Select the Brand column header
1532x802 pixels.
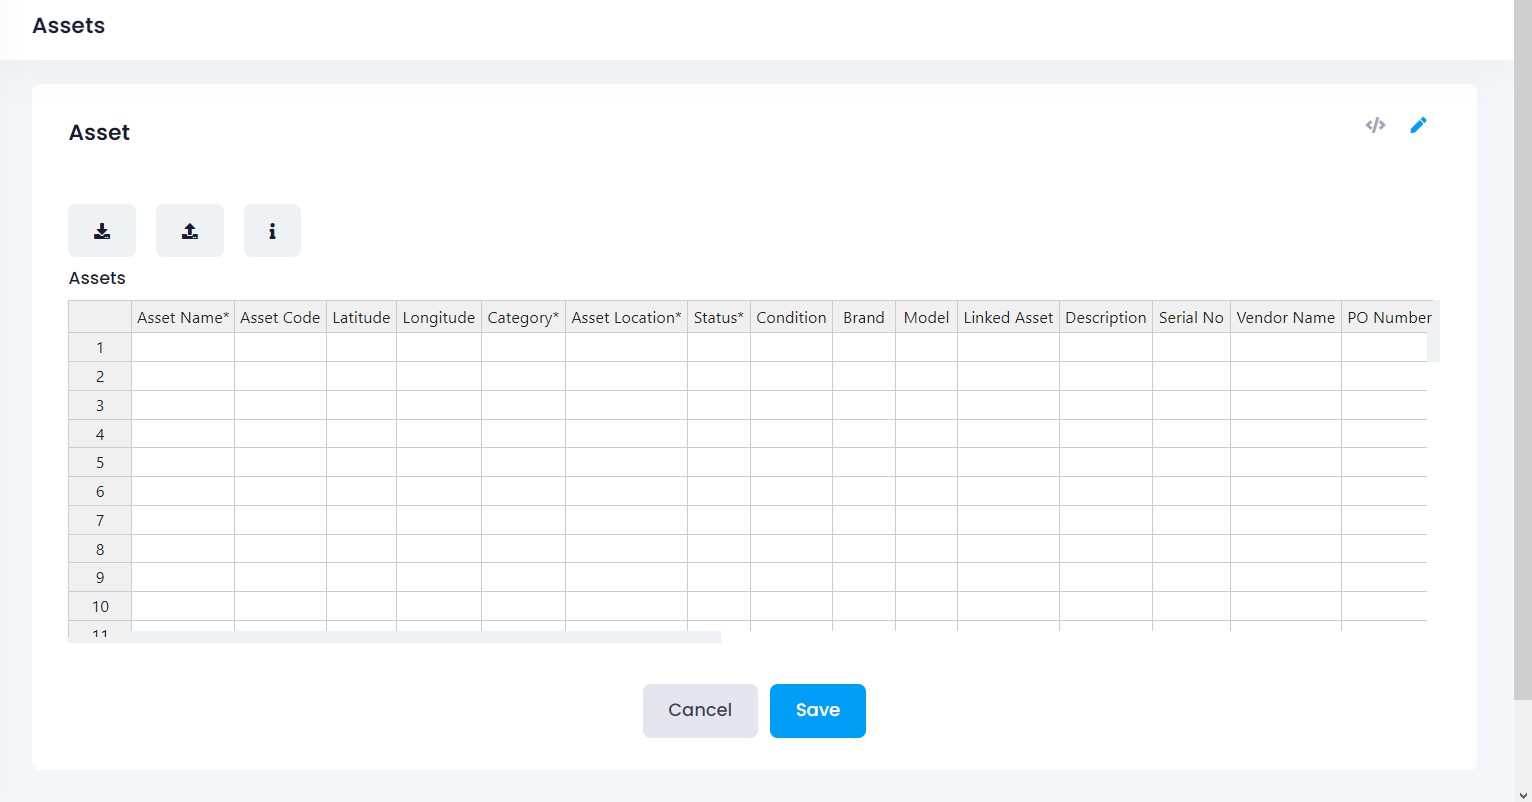(864, 317)
